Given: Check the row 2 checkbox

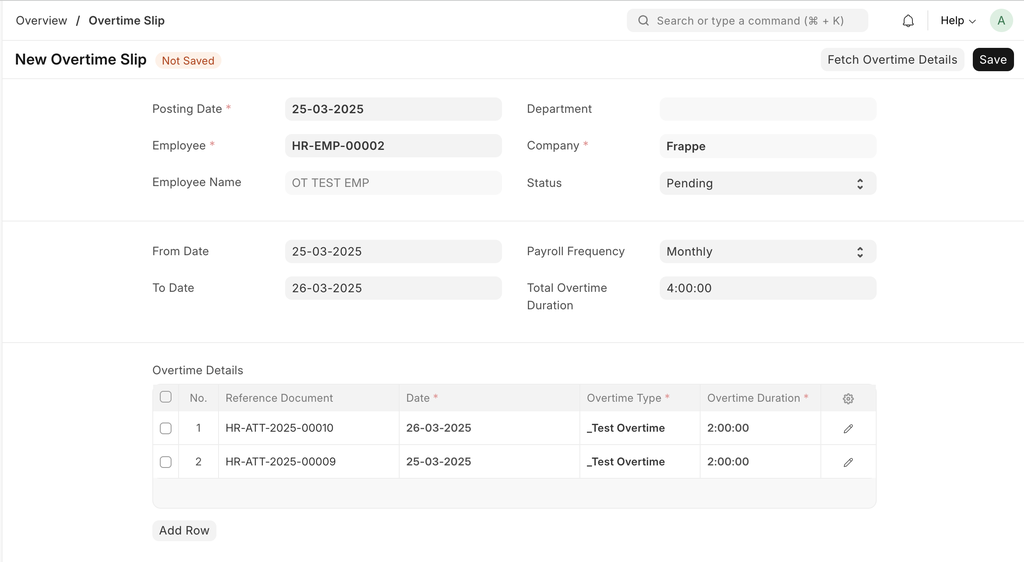Looking at the screenshot, I should tap(166, 462).
